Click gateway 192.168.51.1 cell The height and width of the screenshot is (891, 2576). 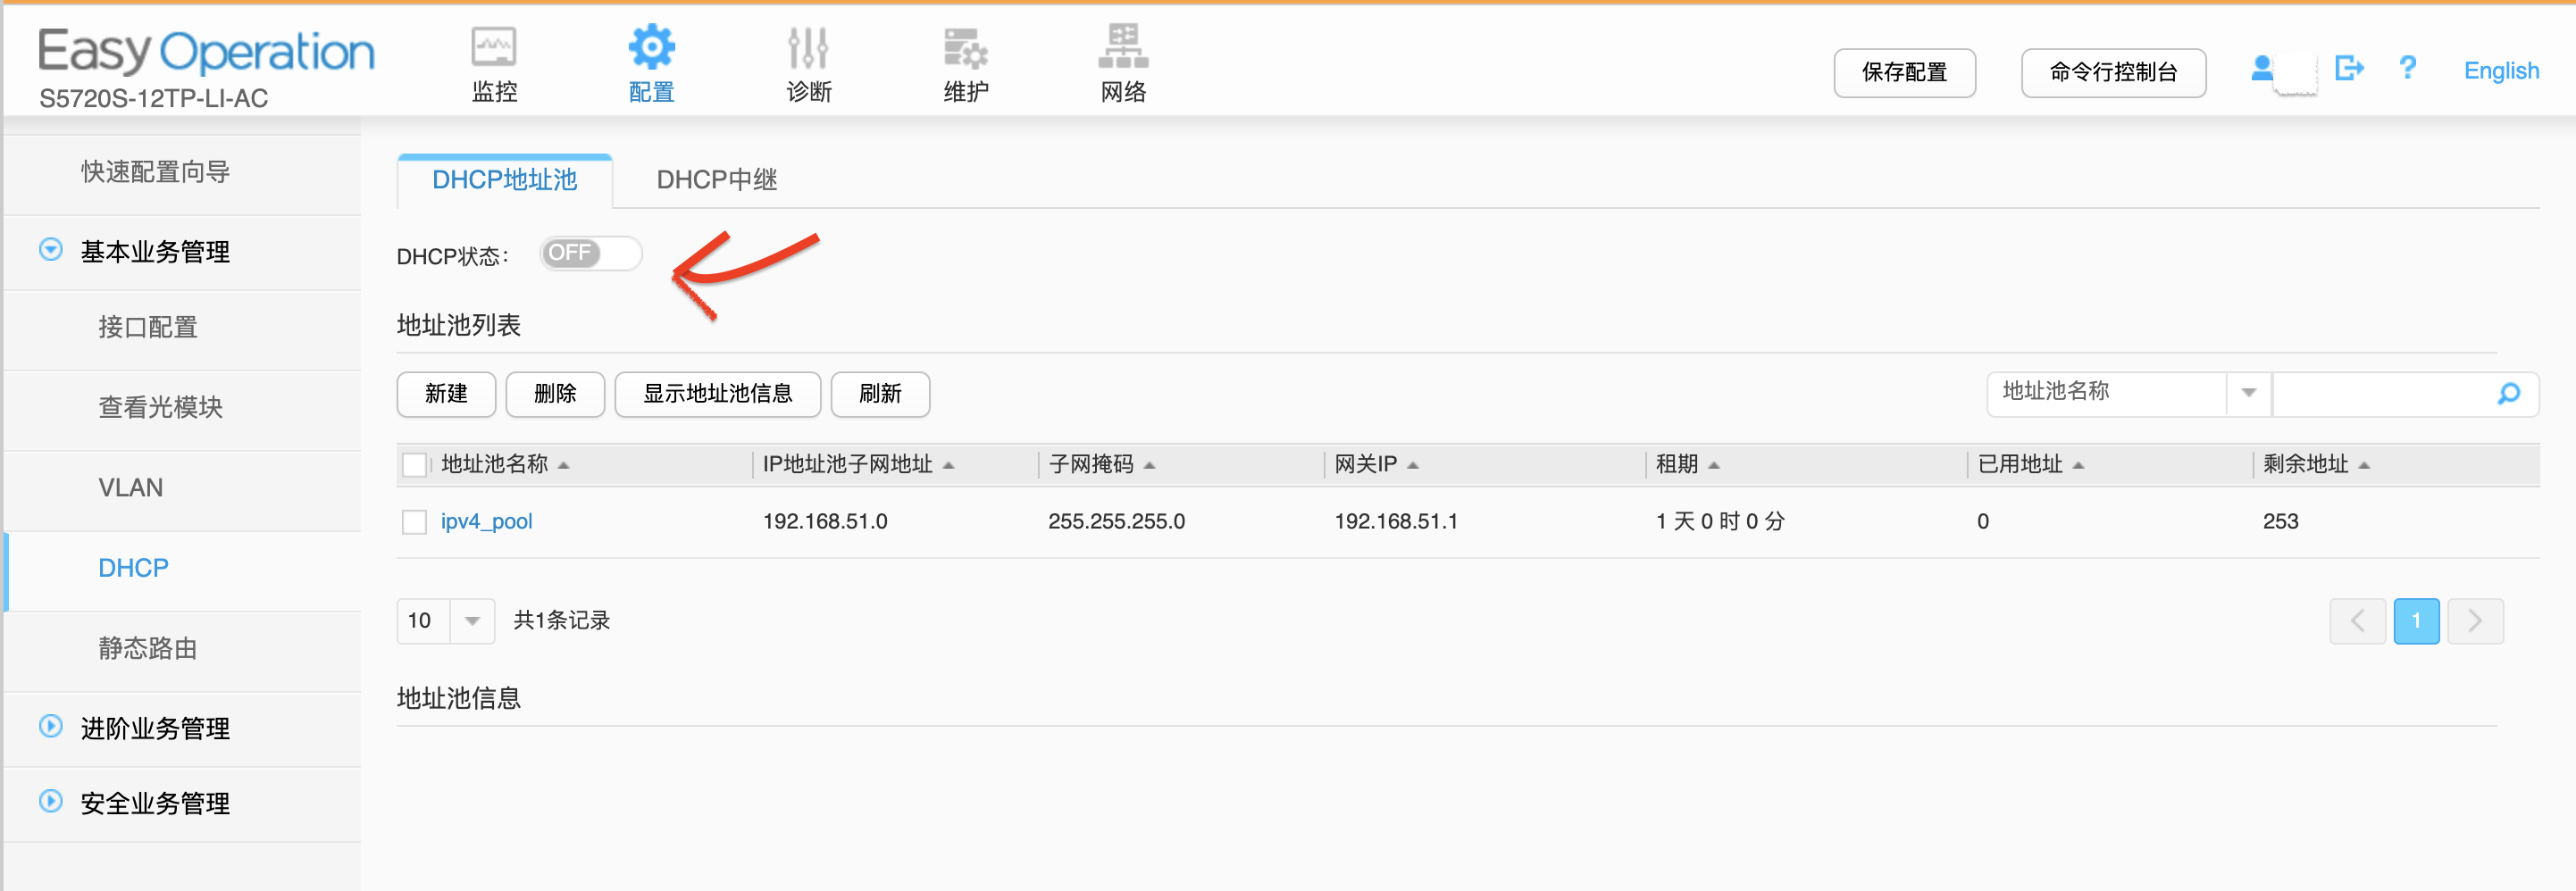pyautogui.click(x=1396, y=522)
